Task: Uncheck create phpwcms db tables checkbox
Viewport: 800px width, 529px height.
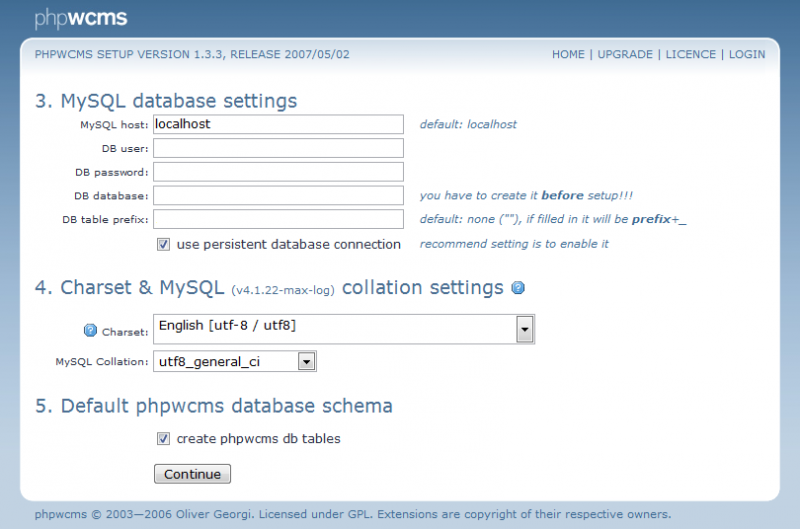Action: tap(163, 438)
